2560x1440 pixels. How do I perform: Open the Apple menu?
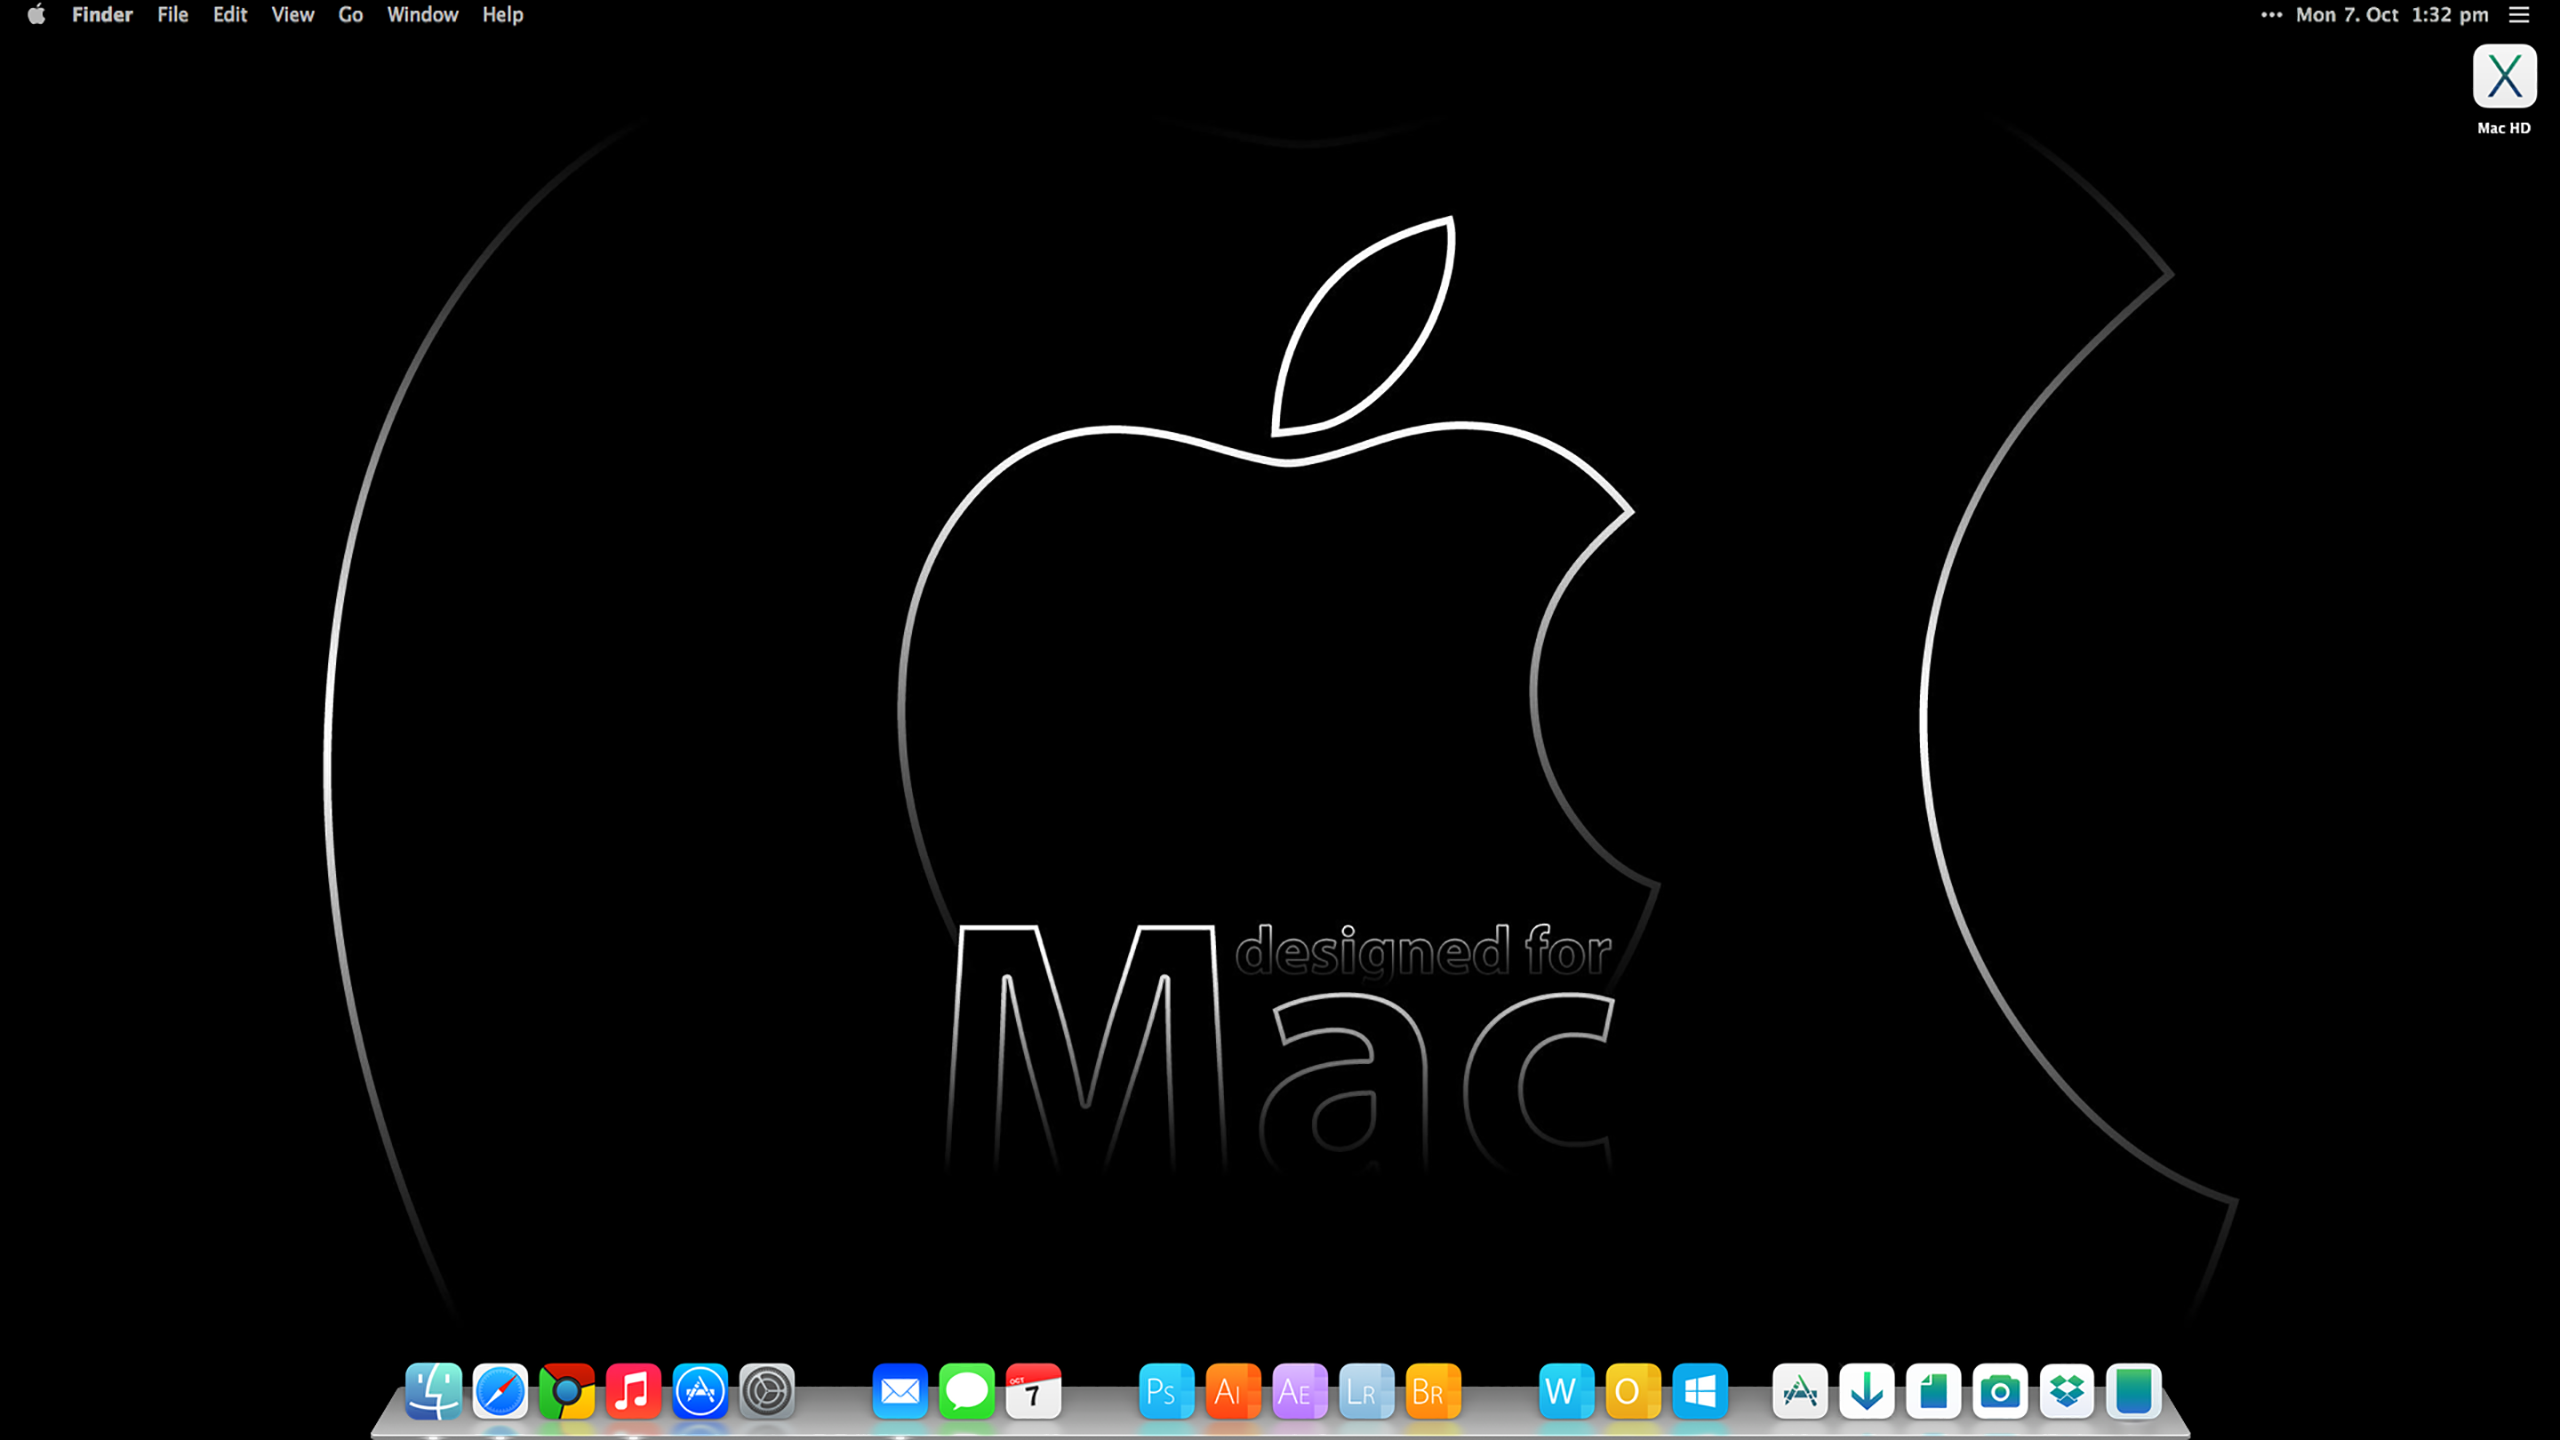(x=36, y=15)
